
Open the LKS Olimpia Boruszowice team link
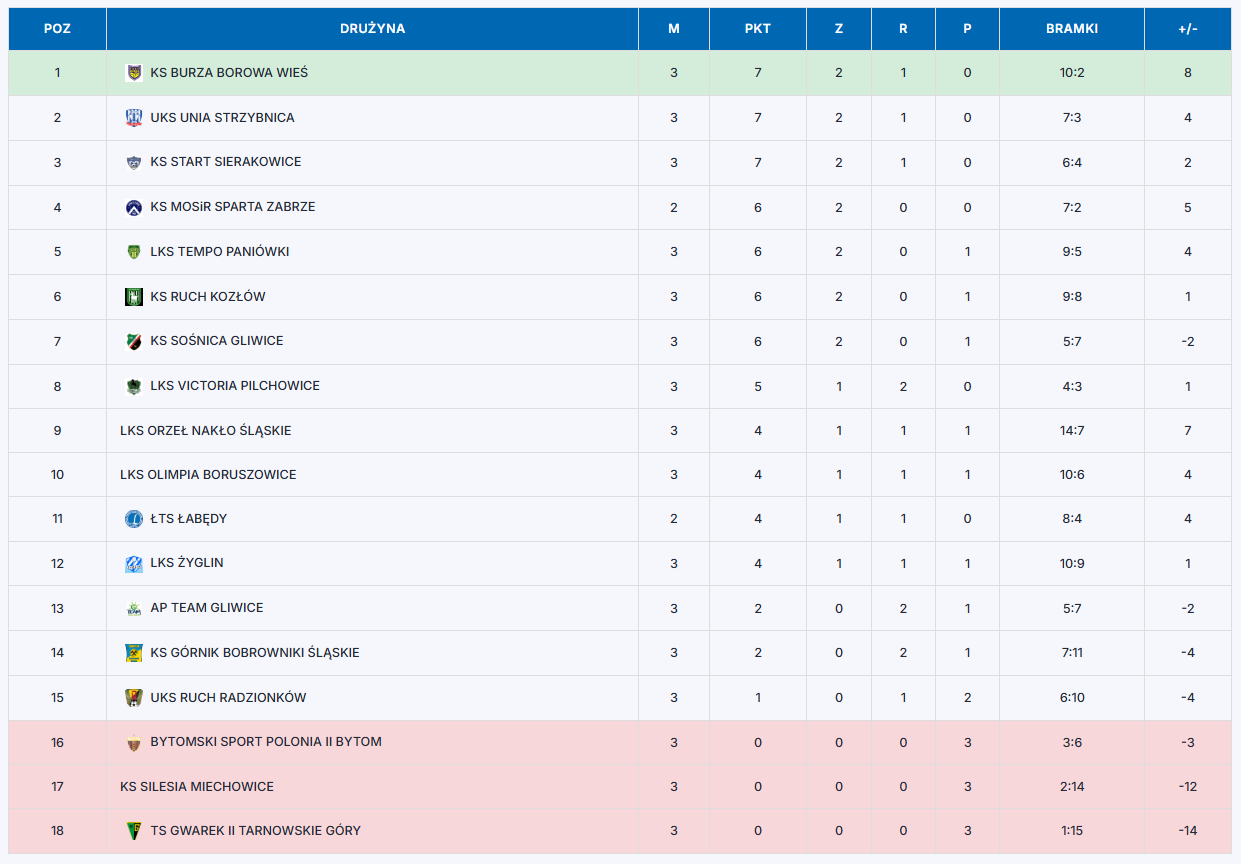208,475
